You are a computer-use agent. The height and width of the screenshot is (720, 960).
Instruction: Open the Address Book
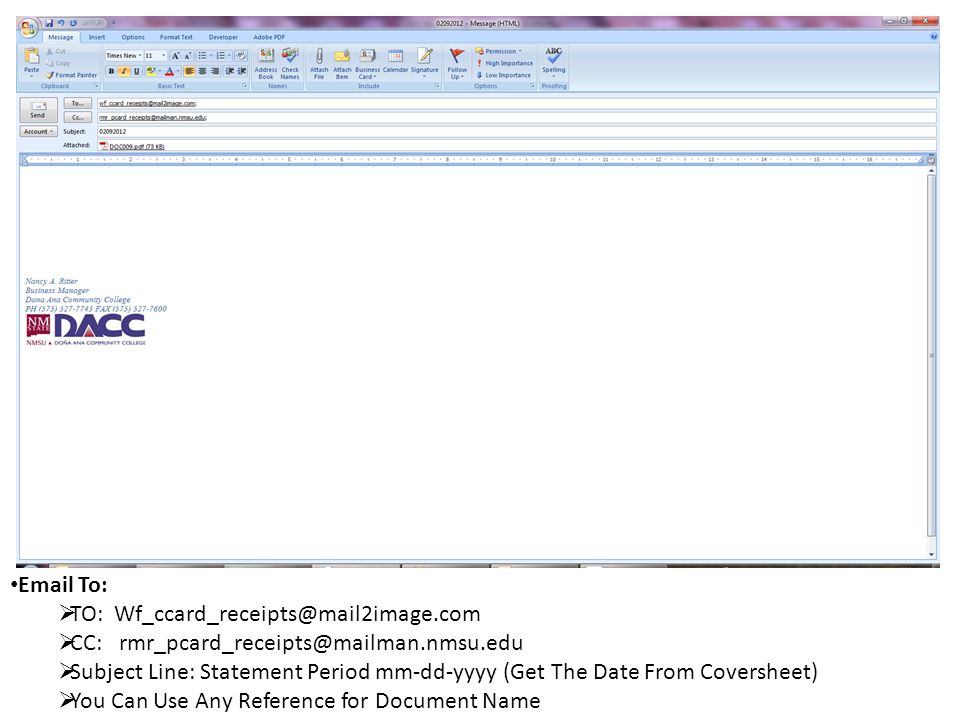(266, 64)
